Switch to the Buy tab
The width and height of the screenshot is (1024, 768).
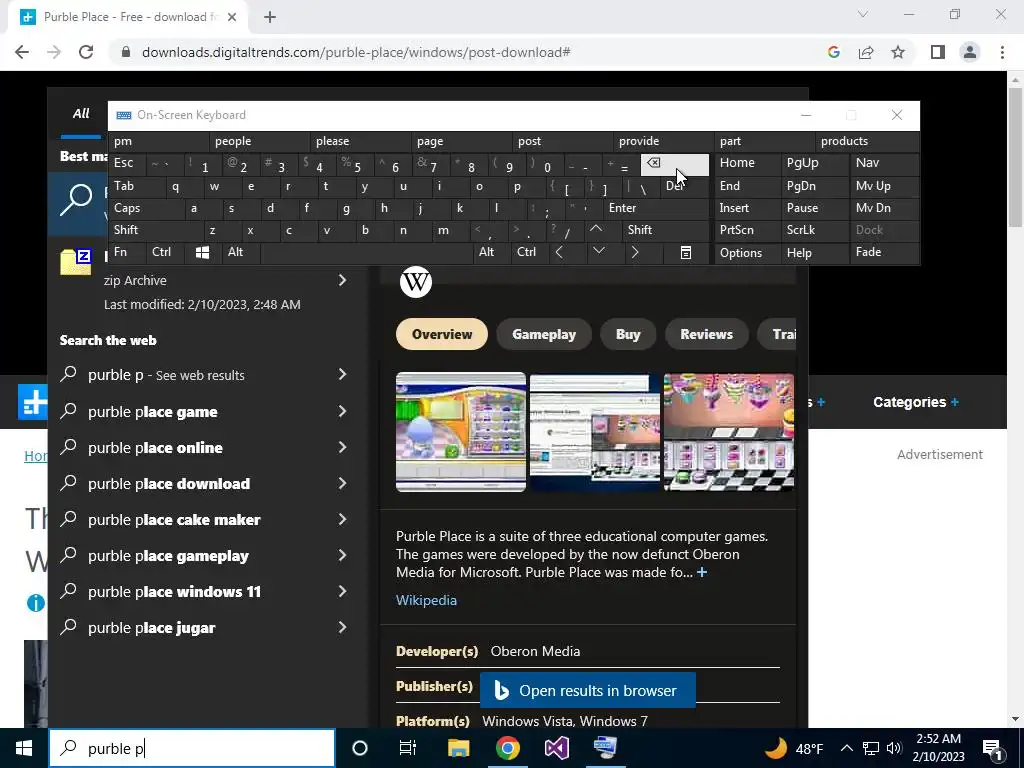pos(628,334)
